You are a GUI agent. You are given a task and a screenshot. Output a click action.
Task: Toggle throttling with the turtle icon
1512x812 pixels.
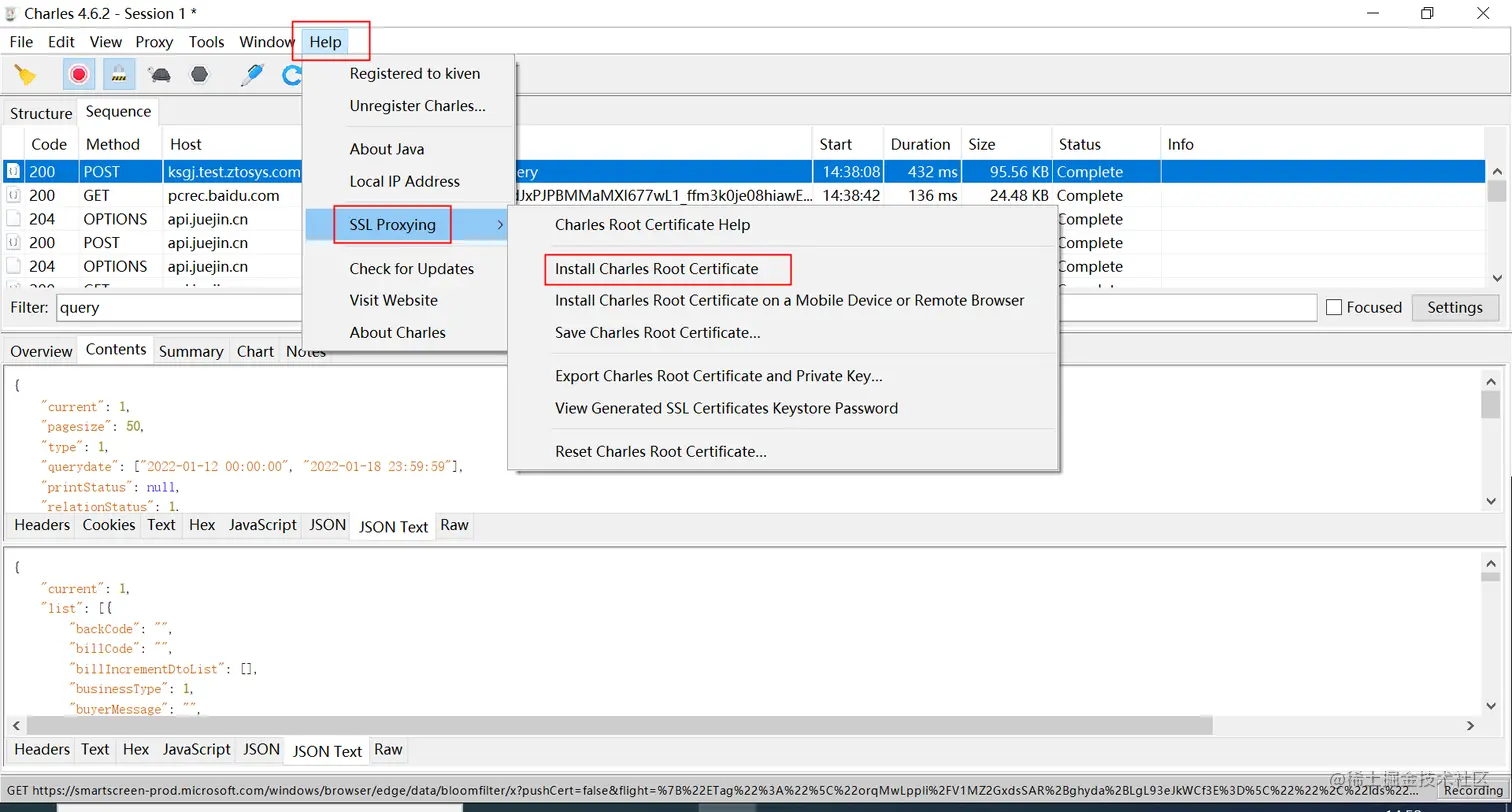(159, 75)
